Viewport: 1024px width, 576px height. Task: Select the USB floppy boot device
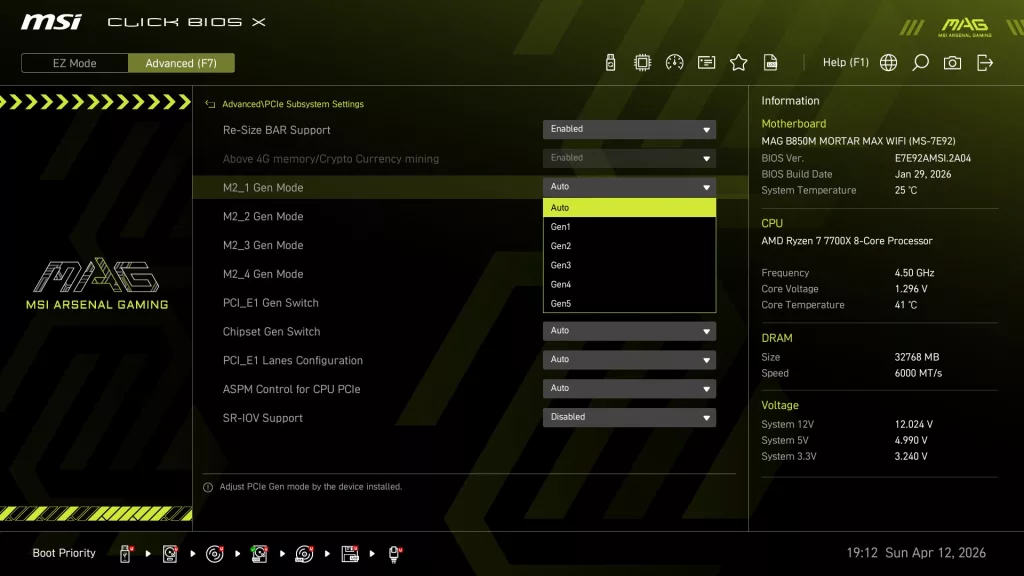click(349, 554)
